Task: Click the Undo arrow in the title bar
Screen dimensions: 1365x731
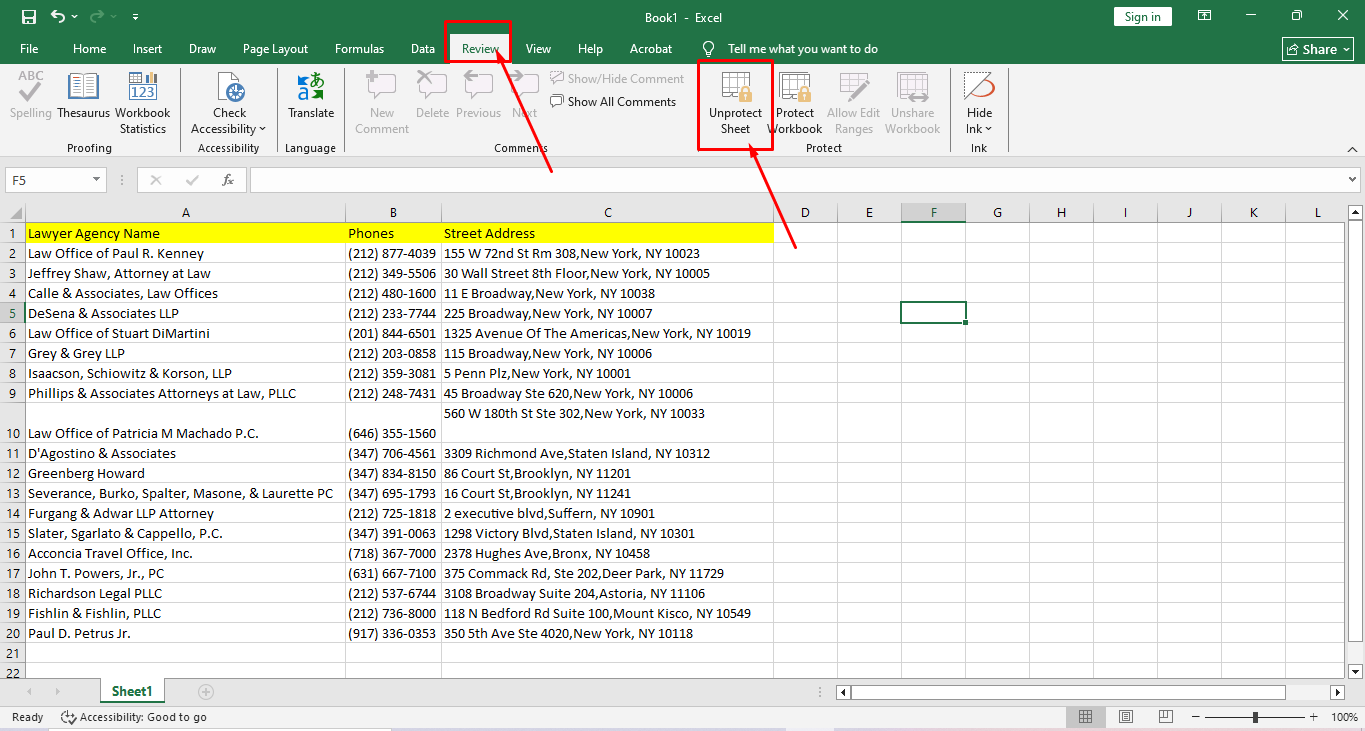Action: (x=58, y=17)
